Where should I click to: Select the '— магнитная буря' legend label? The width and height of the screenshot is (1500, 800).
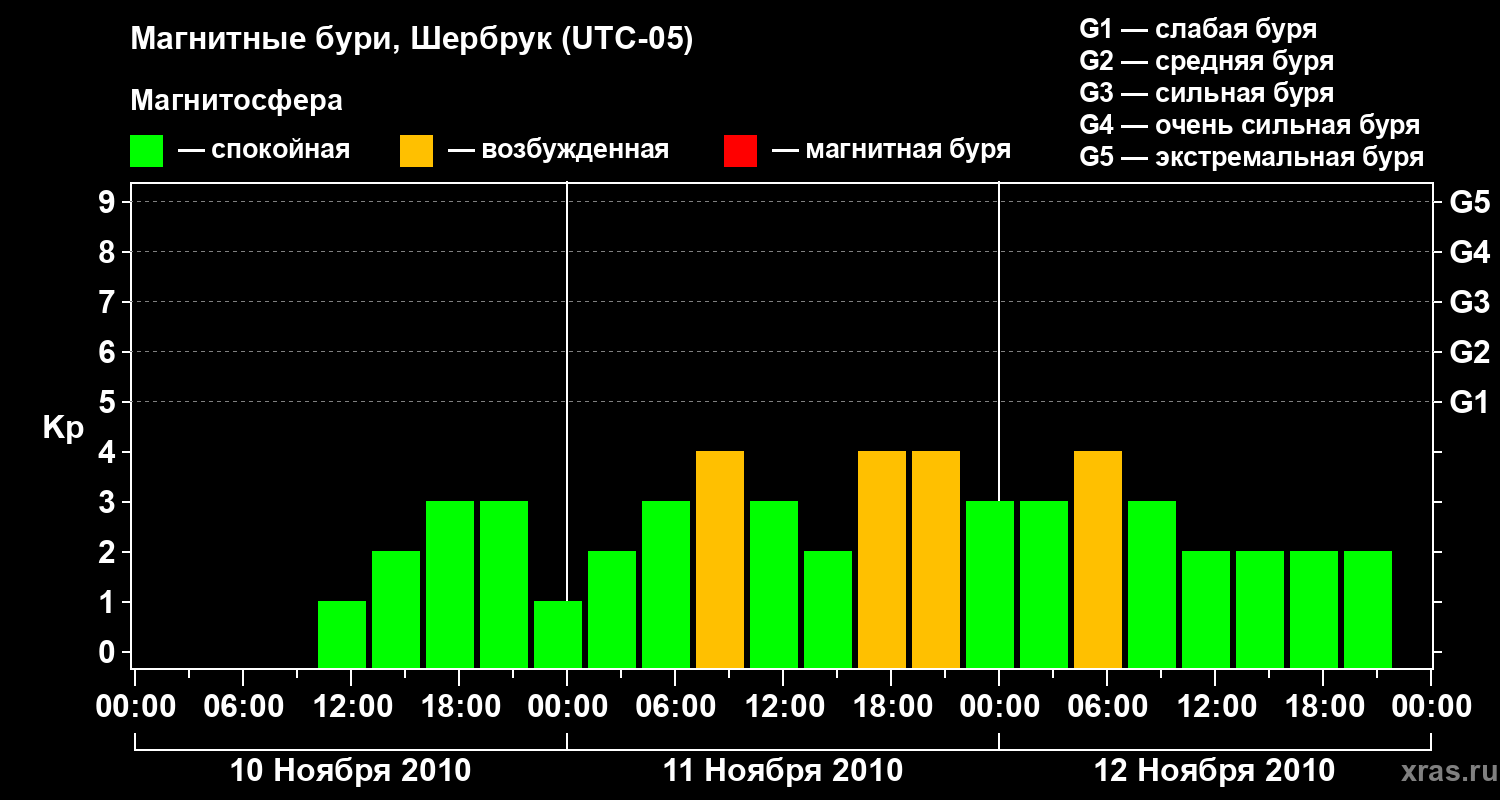click(x=892, y=150)
